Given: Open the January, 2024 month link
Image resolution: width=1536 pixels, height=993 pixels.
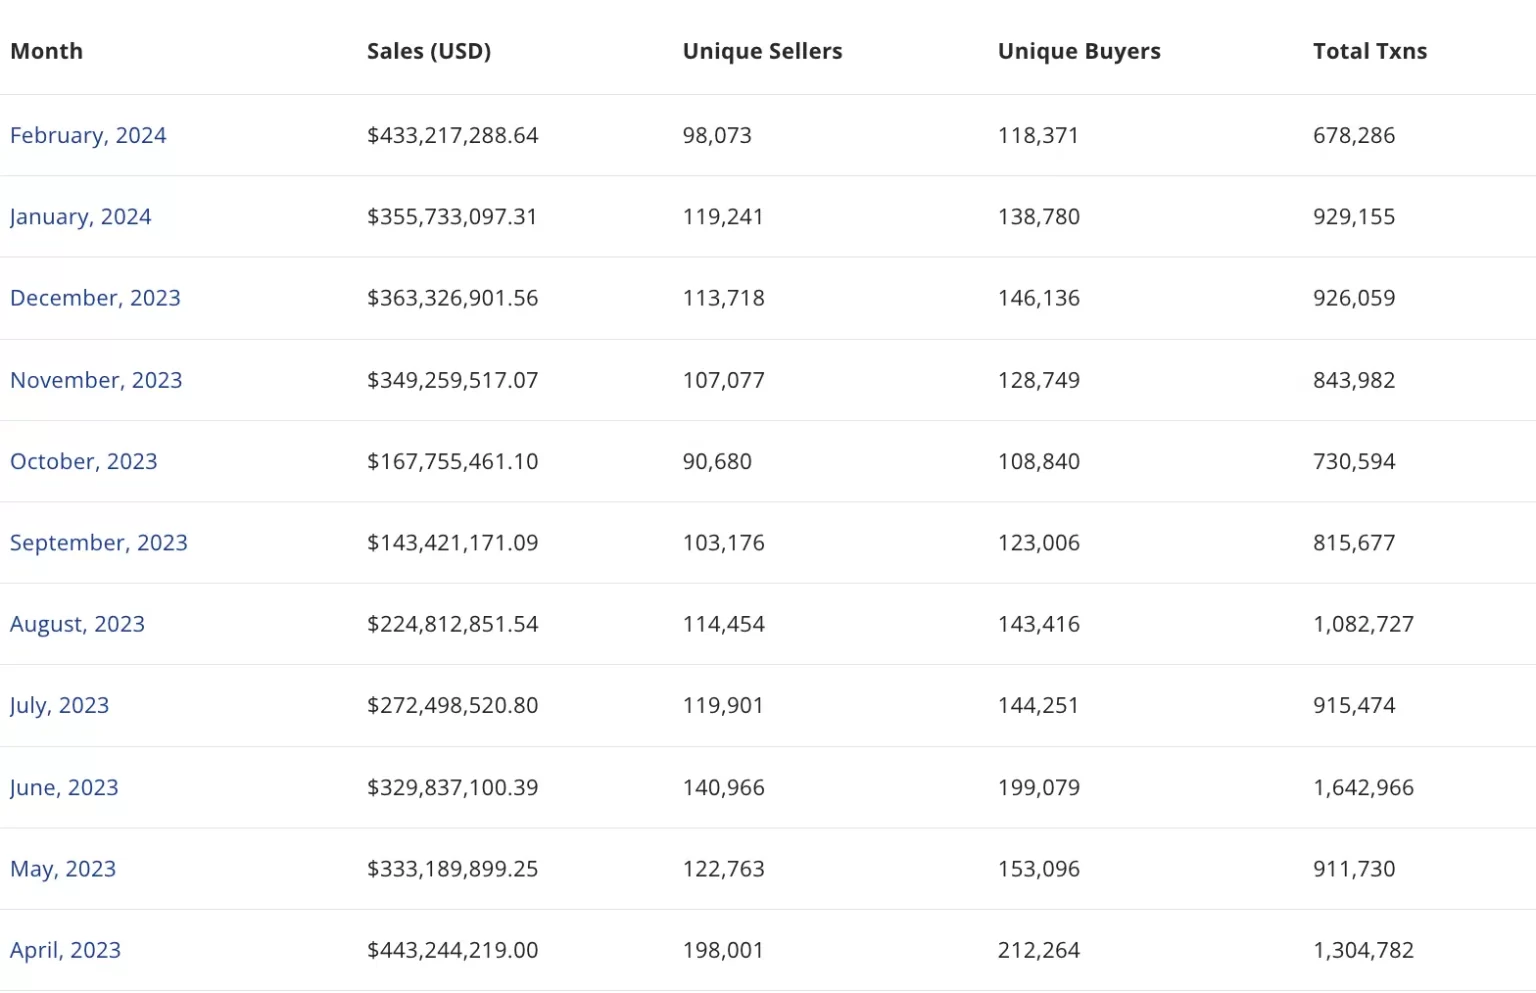Looking at the screenshot, I should (x=80, y=217).
